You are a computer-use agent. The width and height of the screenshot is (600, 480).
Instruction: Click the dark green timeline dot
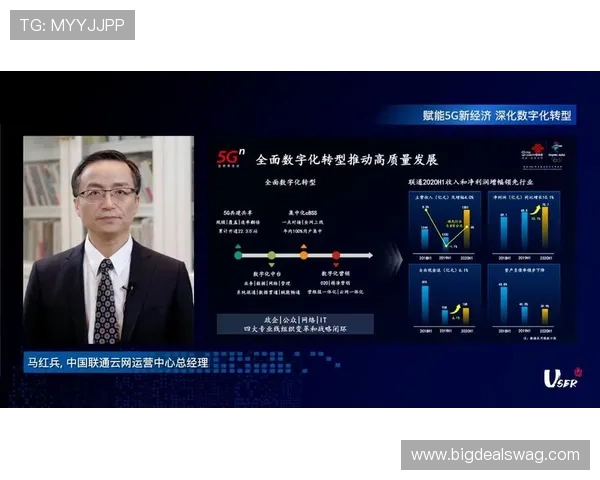pyautogui.click(x=238, y=255)
